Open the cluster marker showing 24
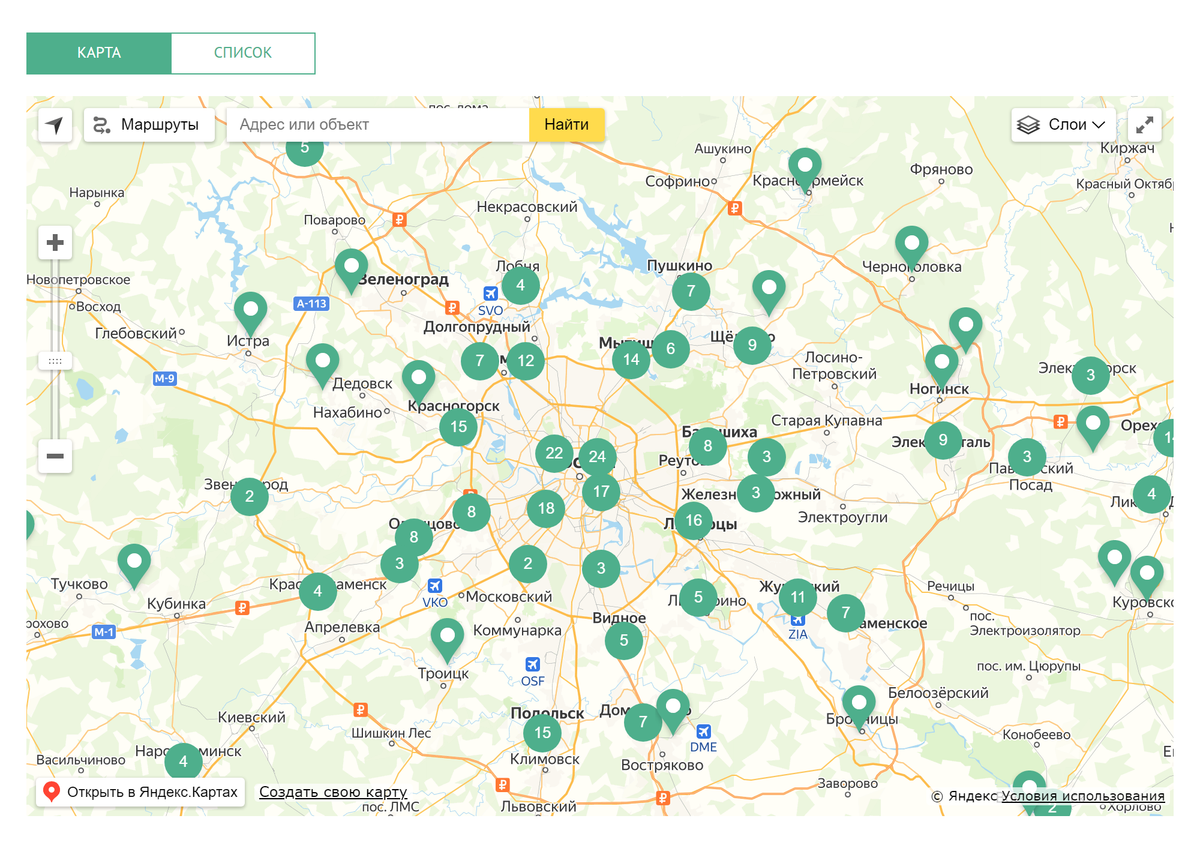 pos(597,458)
